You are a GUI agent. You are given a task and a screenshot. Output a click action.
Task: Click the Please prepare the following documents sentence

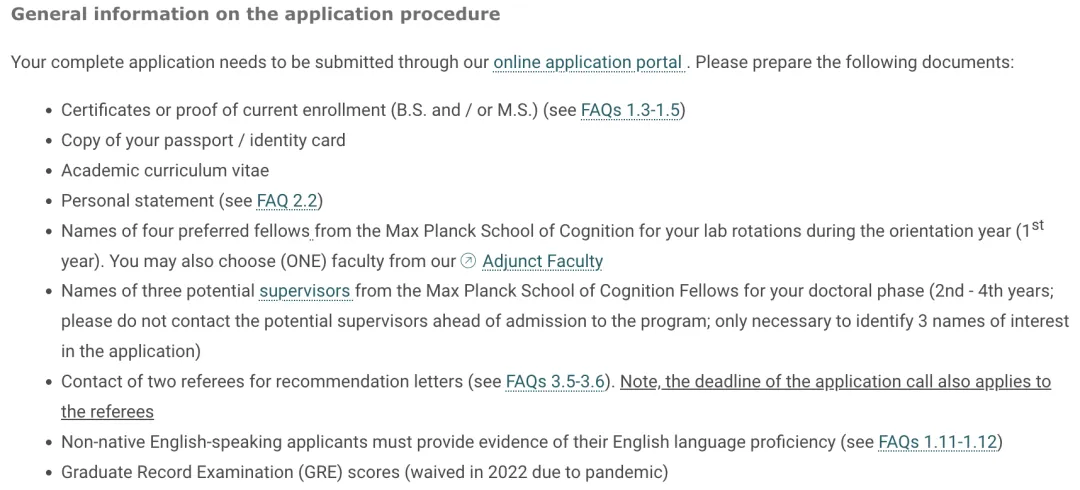click(855, 62)
